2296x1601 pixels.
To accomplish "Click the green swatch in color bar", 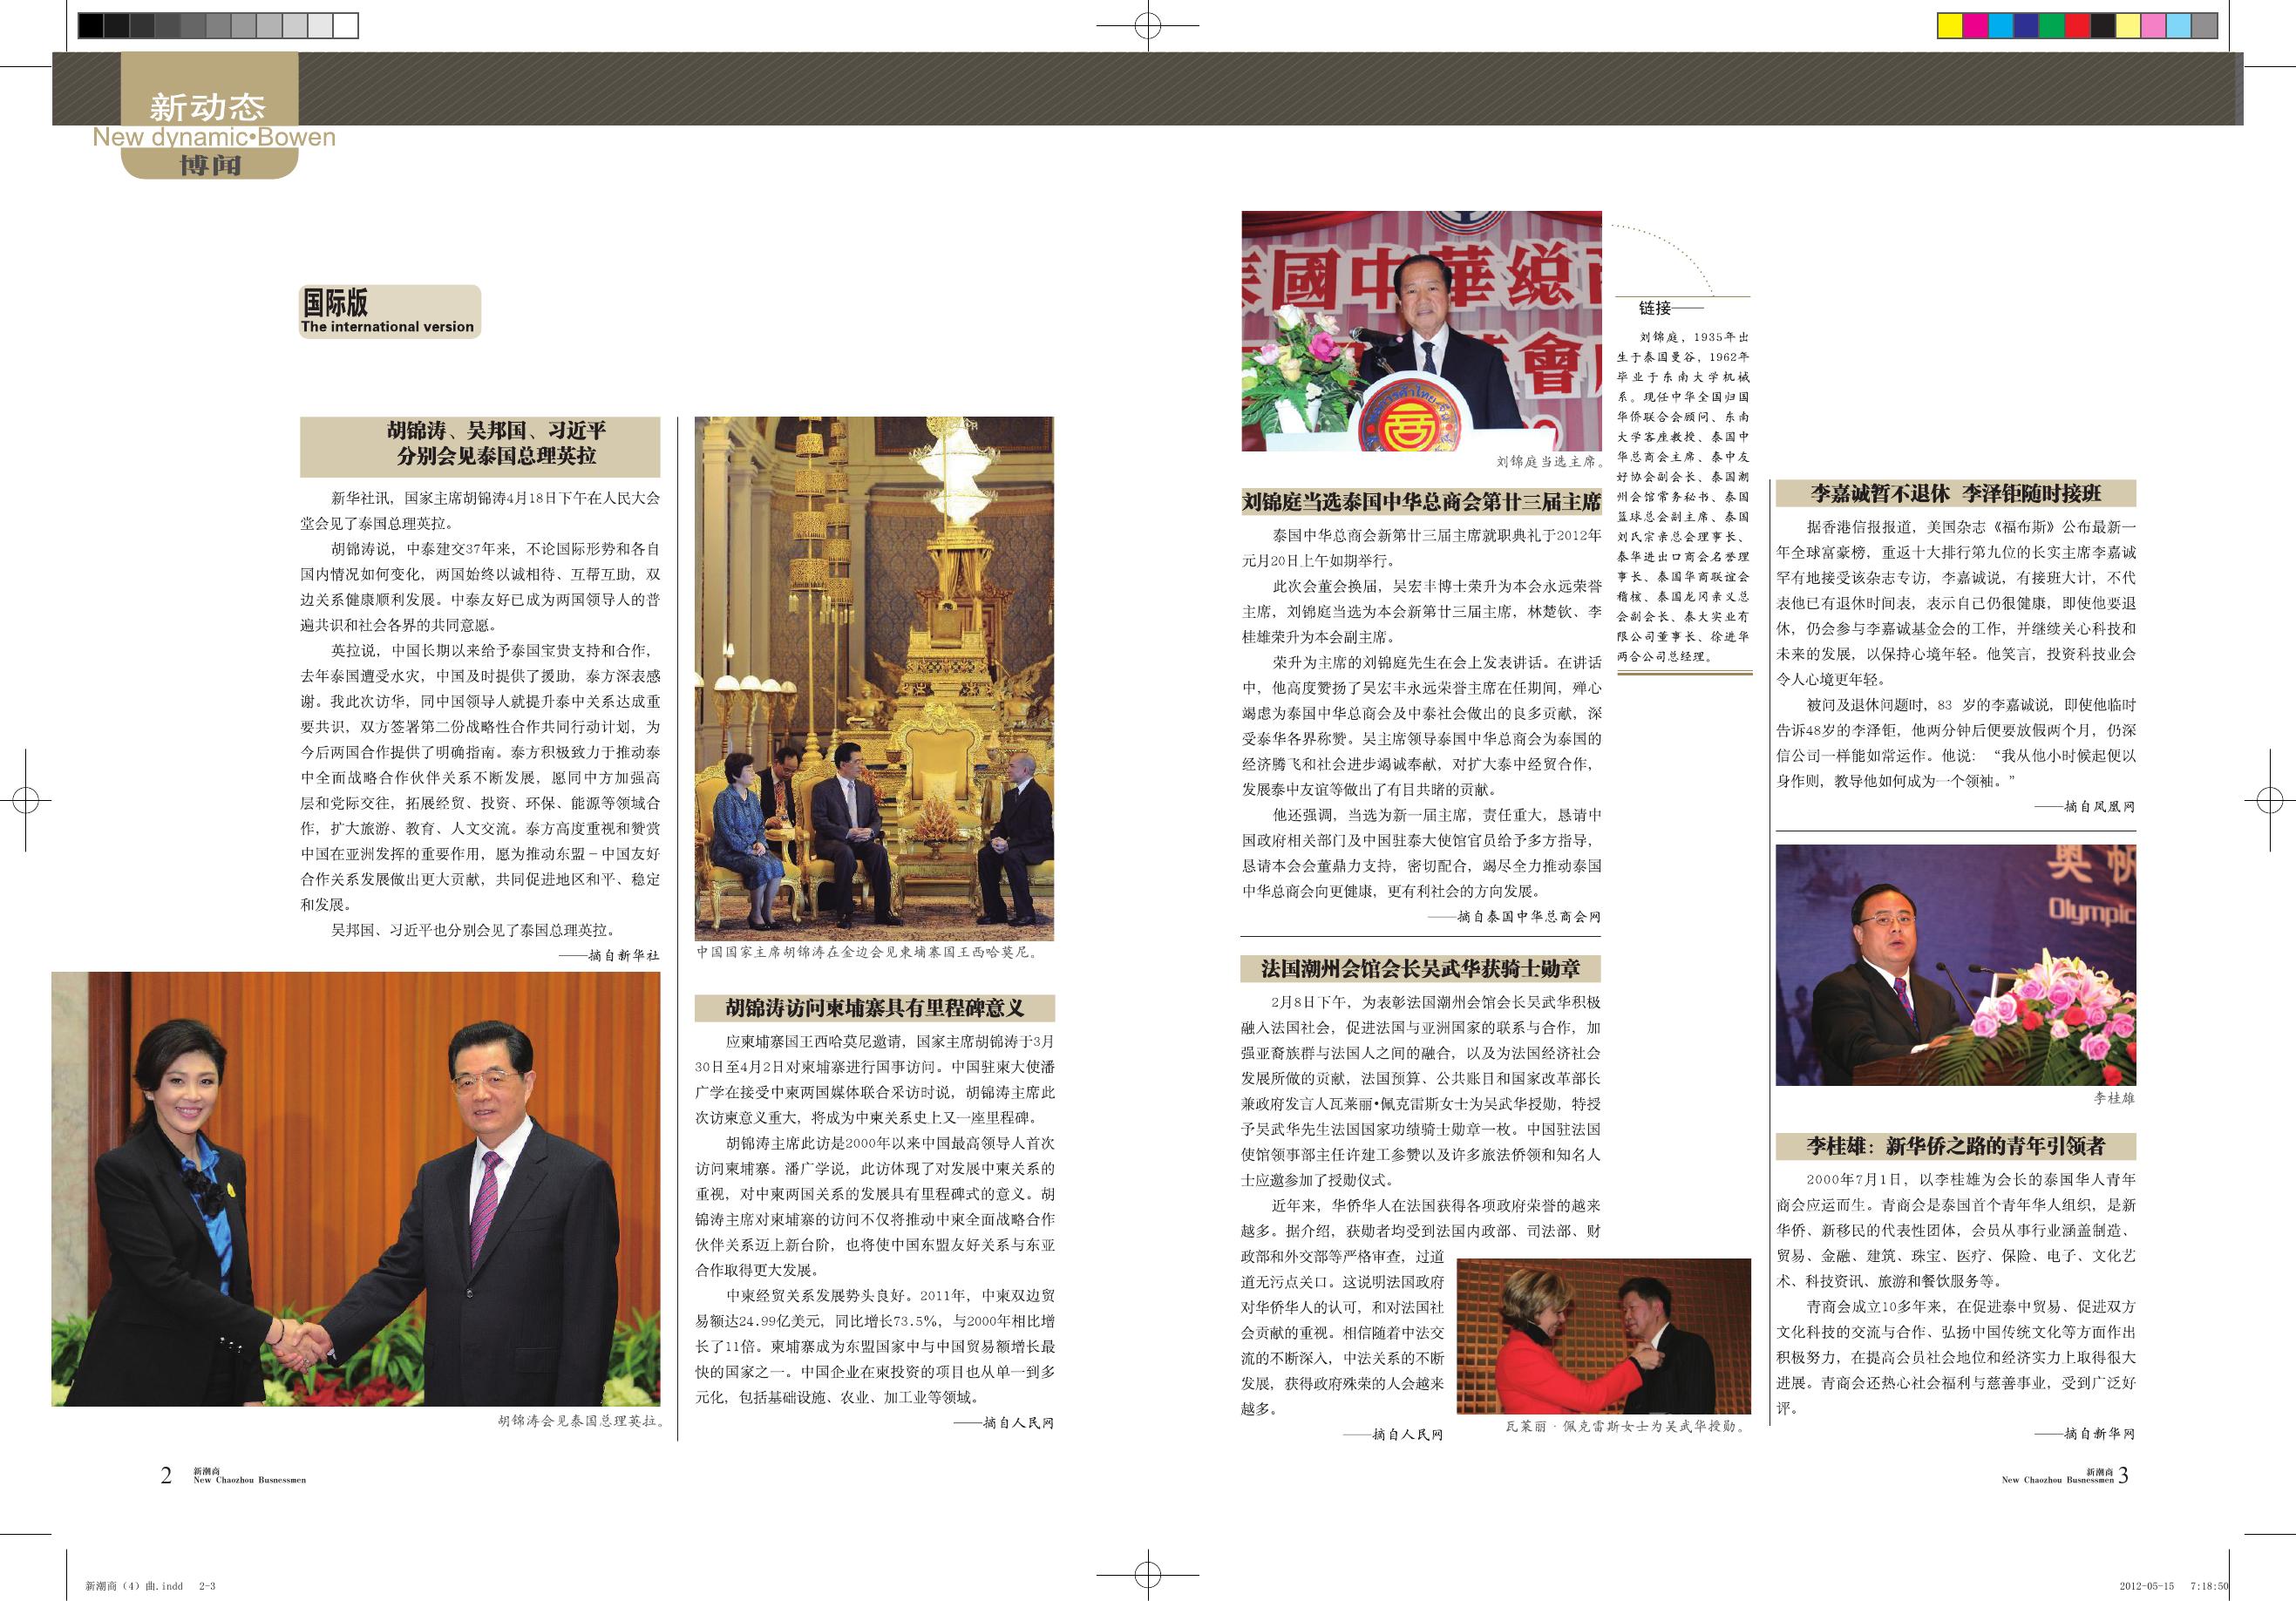I will tap(2053, 26).
